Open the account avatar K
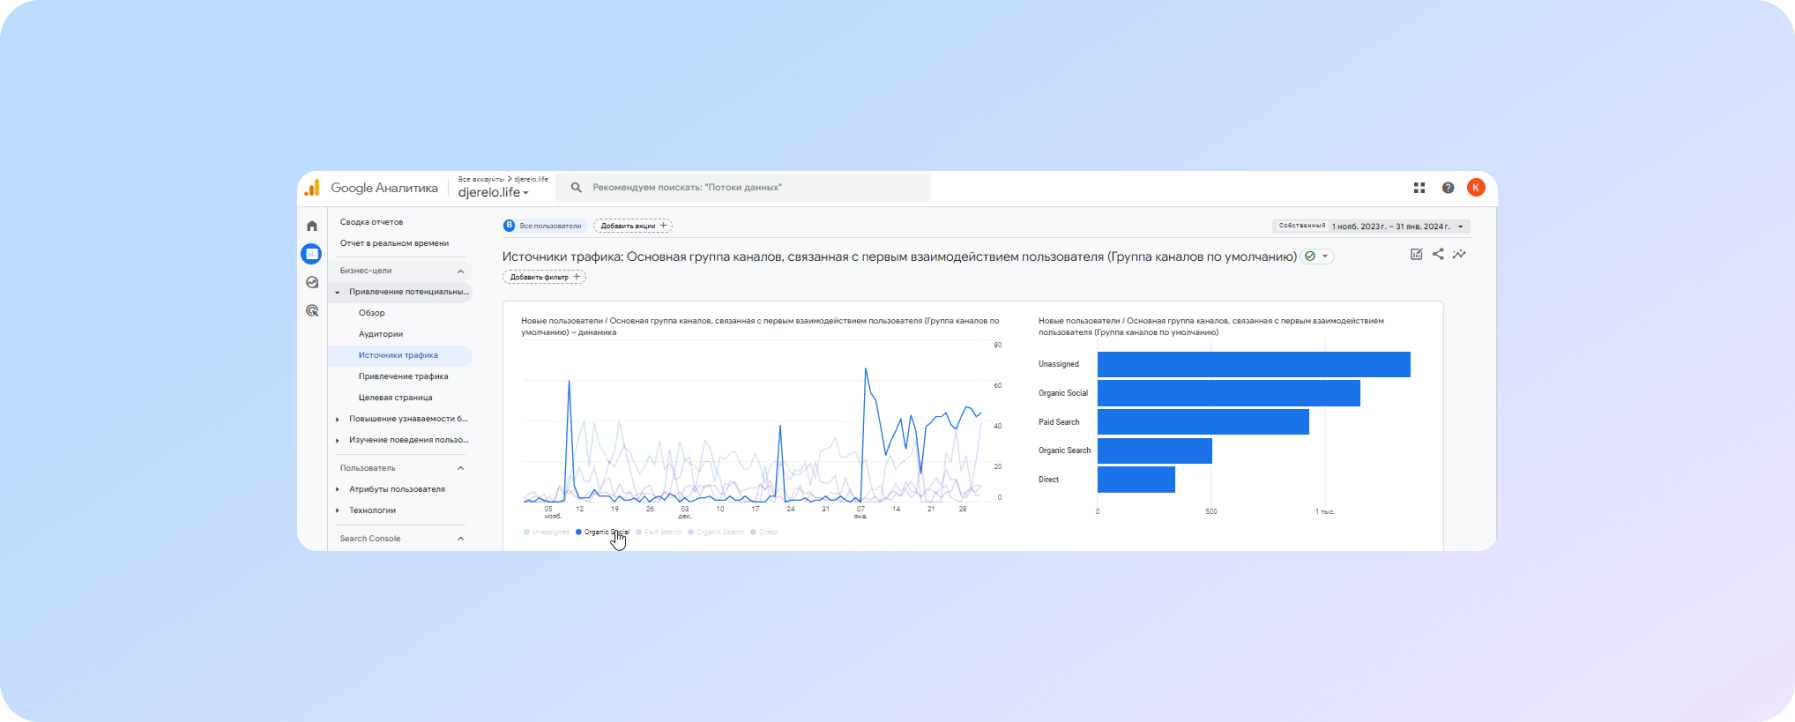The height and width of the screenshot is (722, 1795). click(1476, 188)
